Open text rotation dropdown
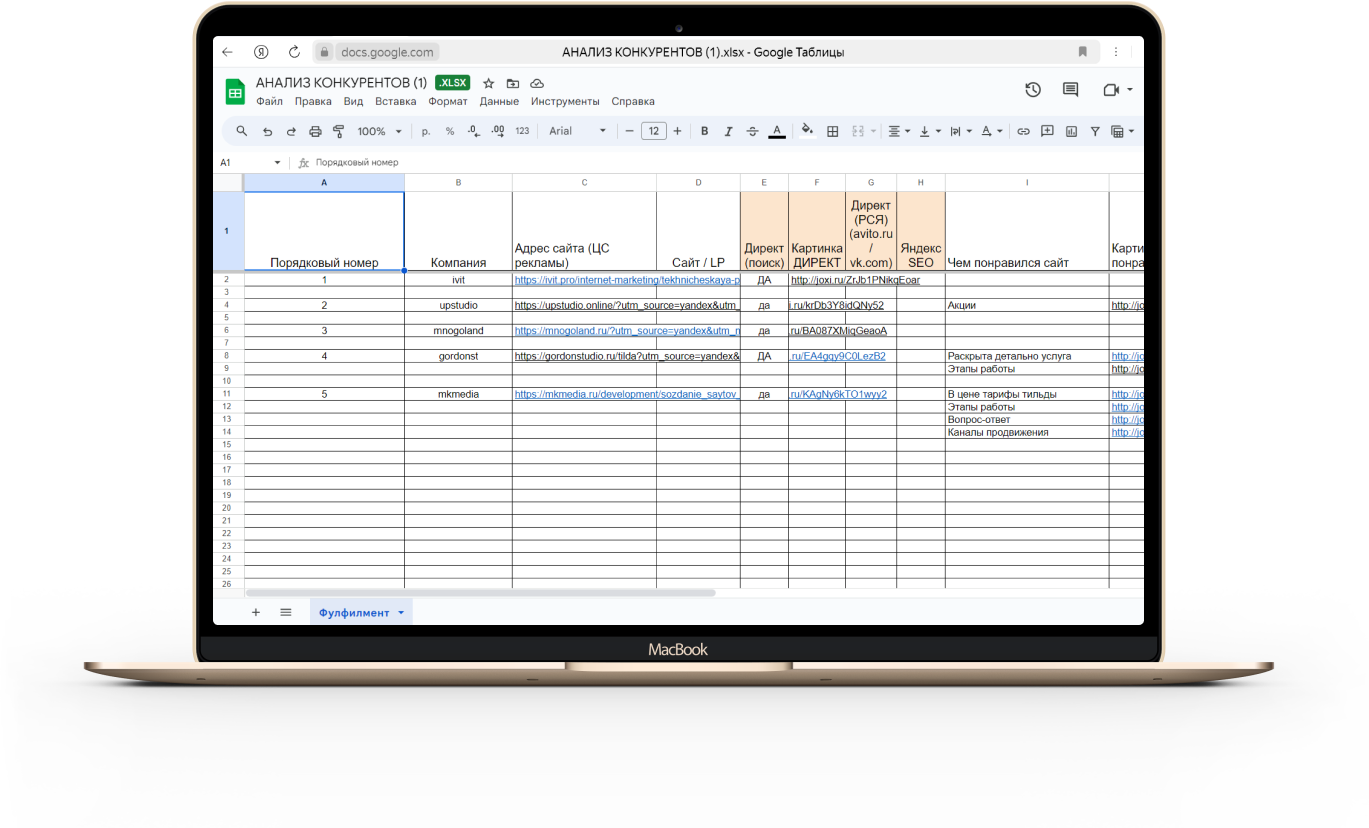Screen dimensions: 1369x828 [991, 131]
